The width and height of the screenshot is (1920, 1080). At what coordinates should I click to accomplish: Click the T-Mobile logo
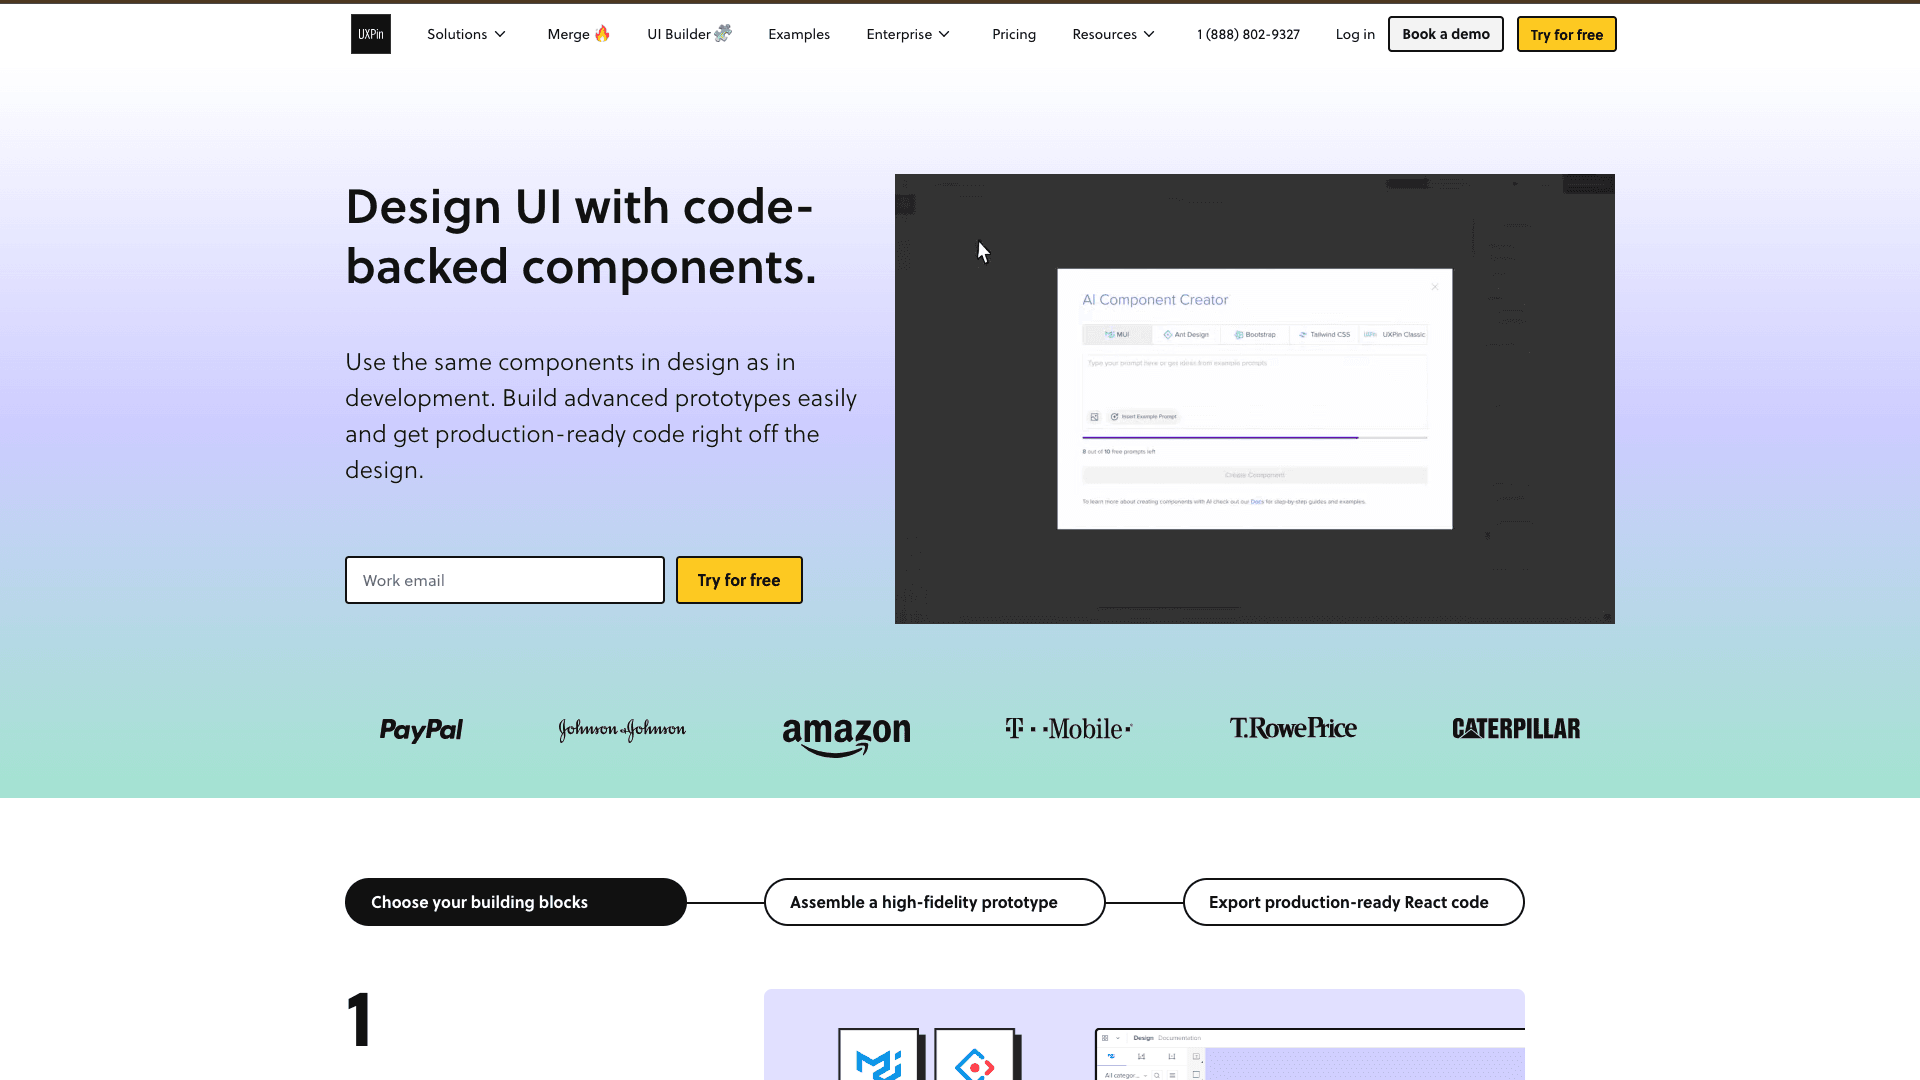coord(1069,729)
